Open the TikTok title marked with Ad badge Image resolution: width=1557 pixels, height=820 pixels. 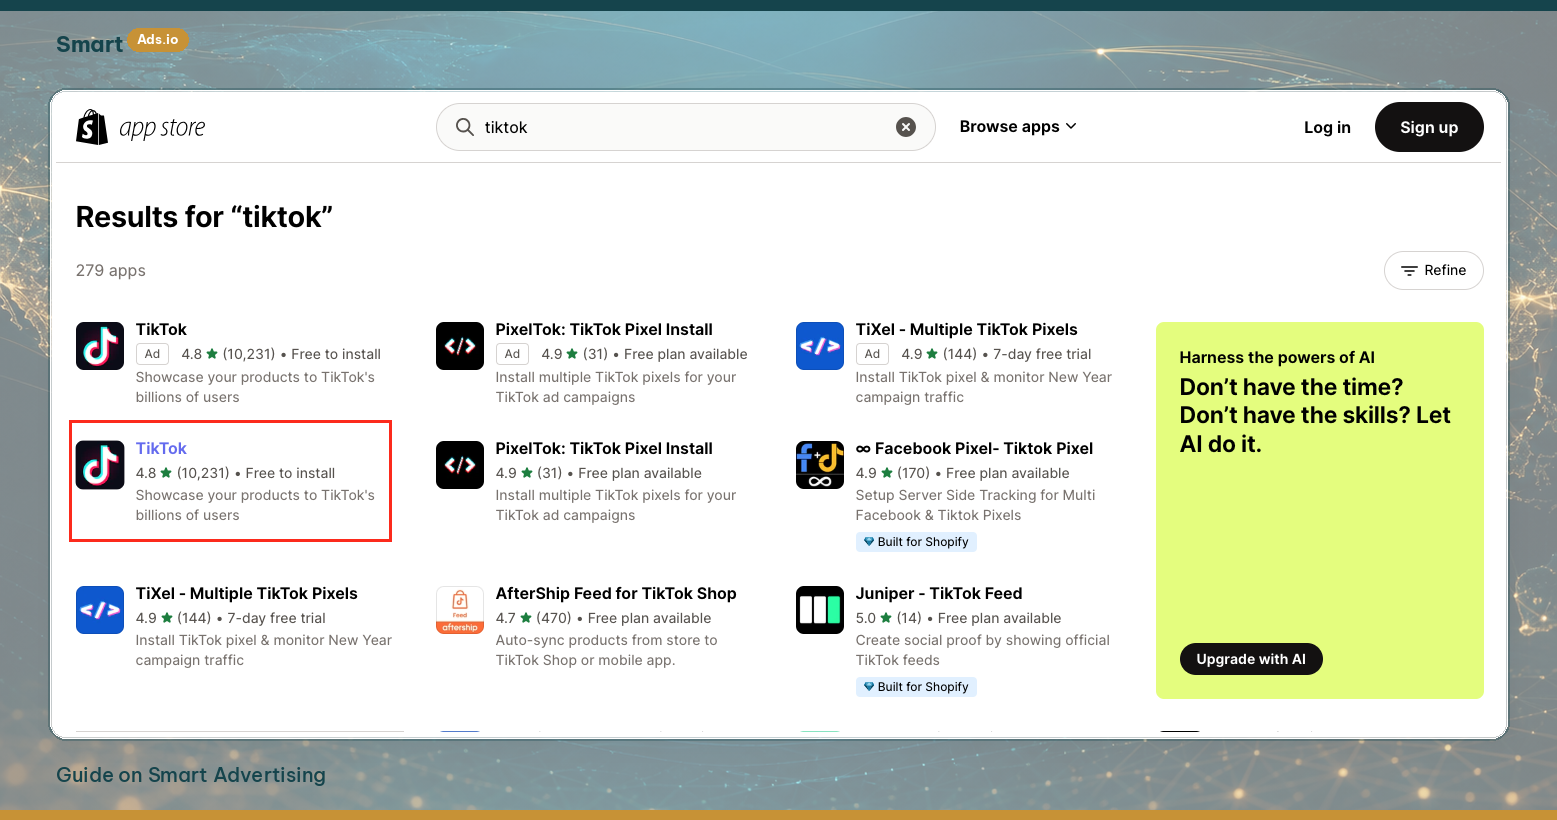(x=161, y=330)
